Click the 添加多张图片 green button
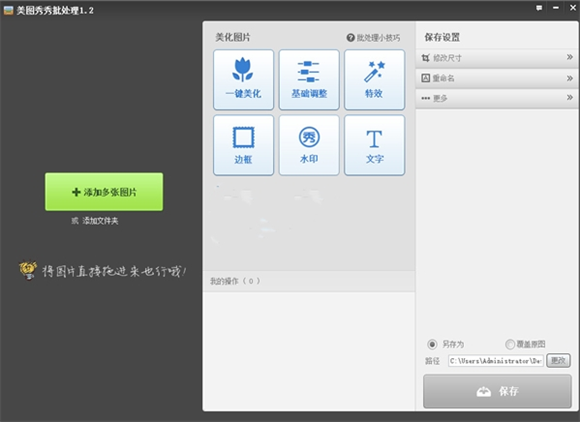Image resolution: width=580 pixels, height=422 pixels. pyautogui.click(x=104, y=192)
